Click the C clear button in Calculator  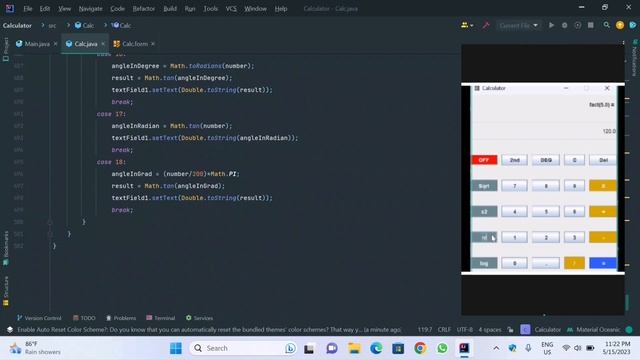tap(574, 160)
